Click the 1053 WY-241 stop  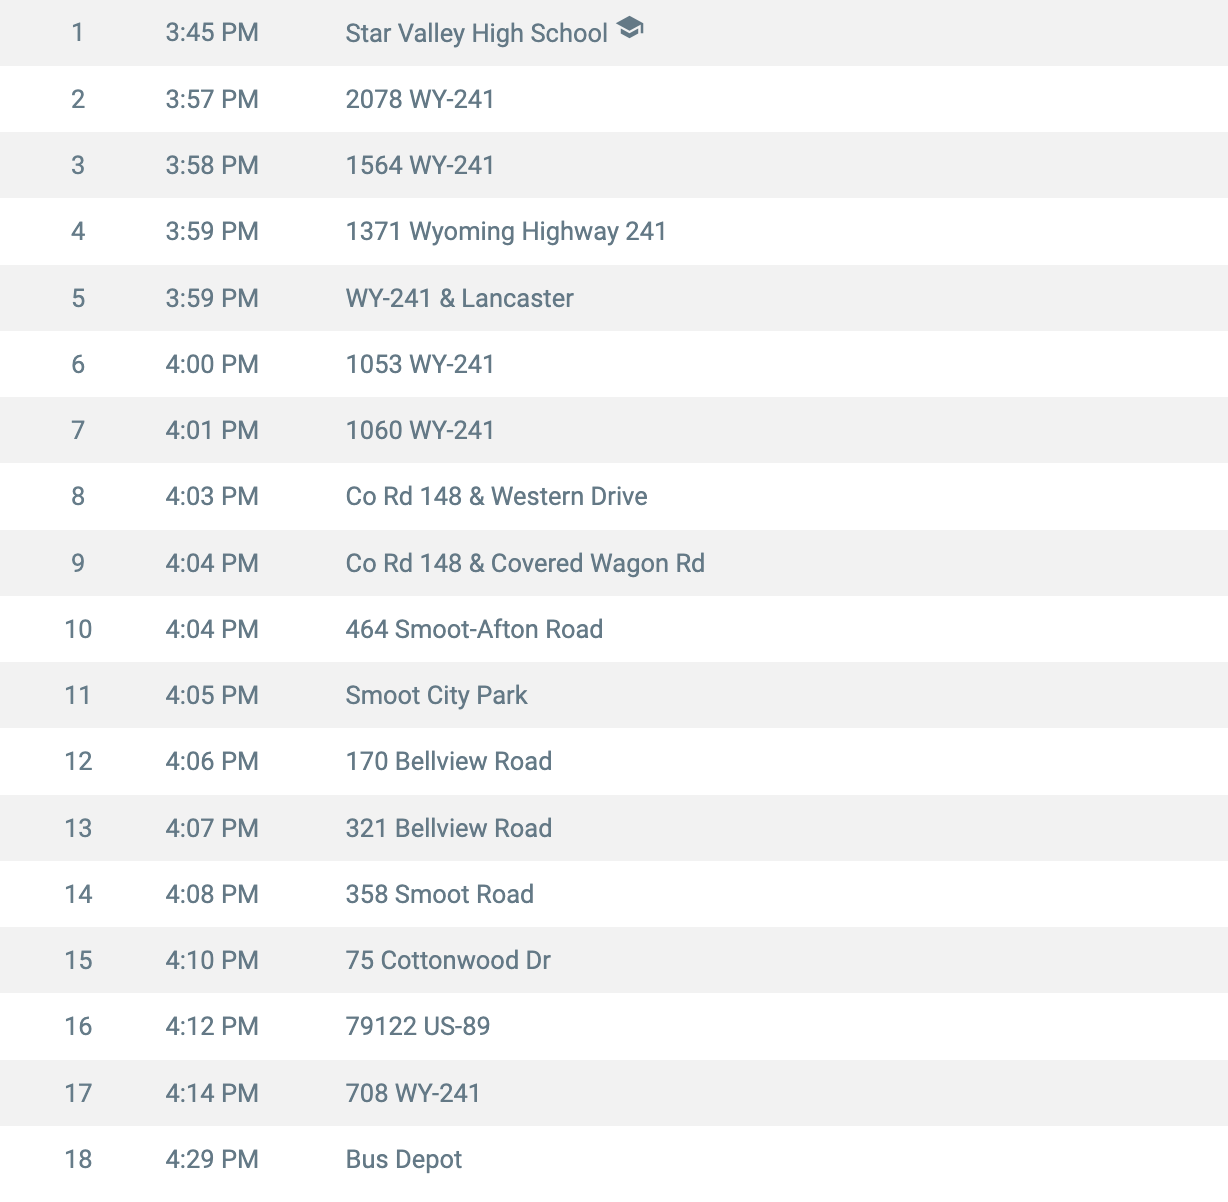pyautogui.click(x=420, y=364)
